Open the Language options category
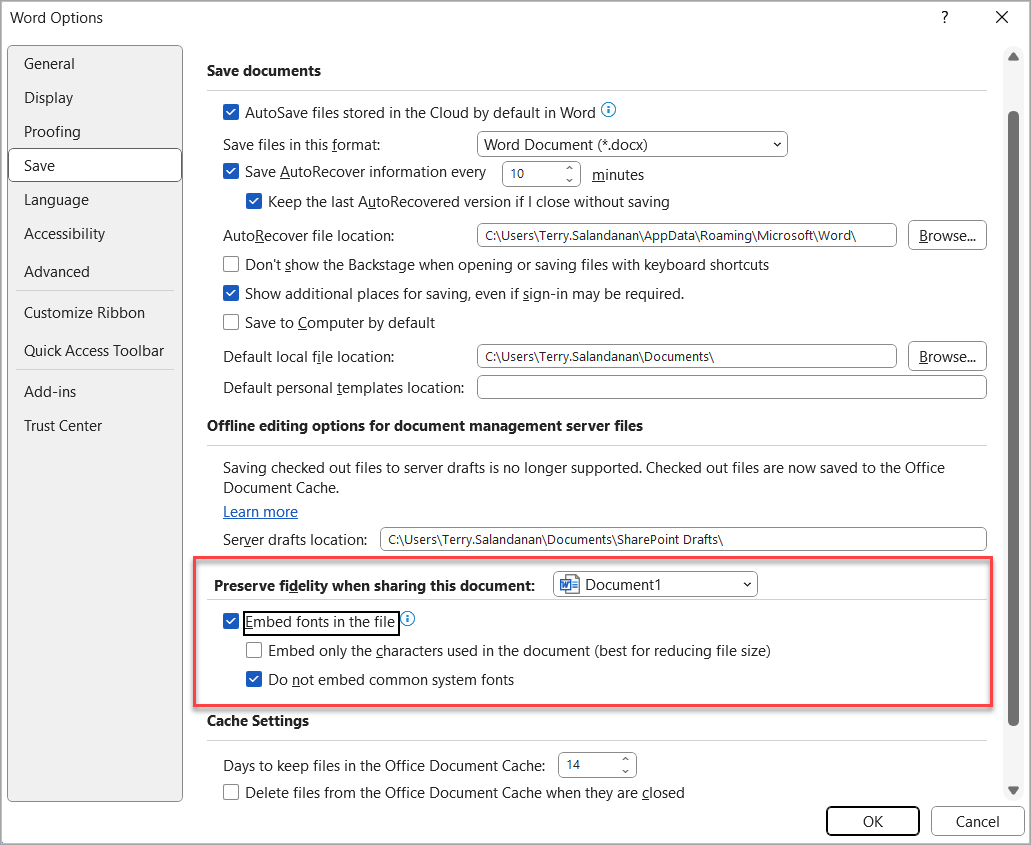 (x=95, y=199)
